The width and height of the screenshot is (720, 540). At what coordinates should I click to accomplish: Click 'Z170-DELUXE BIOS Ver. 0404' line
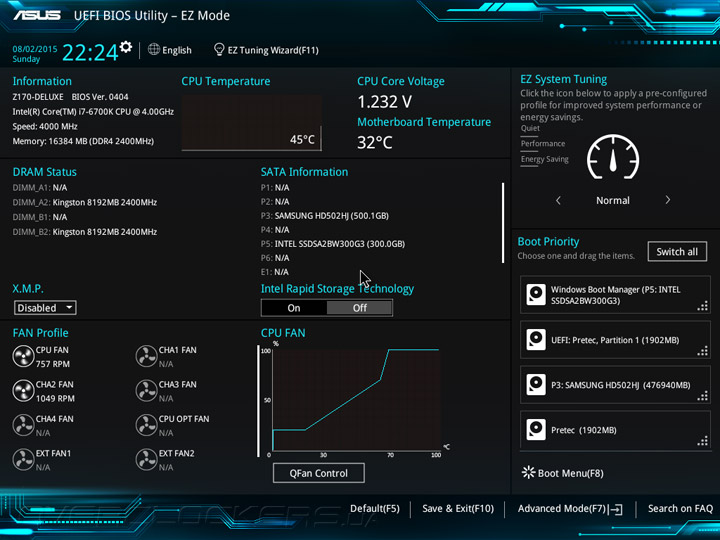point(71,97)
